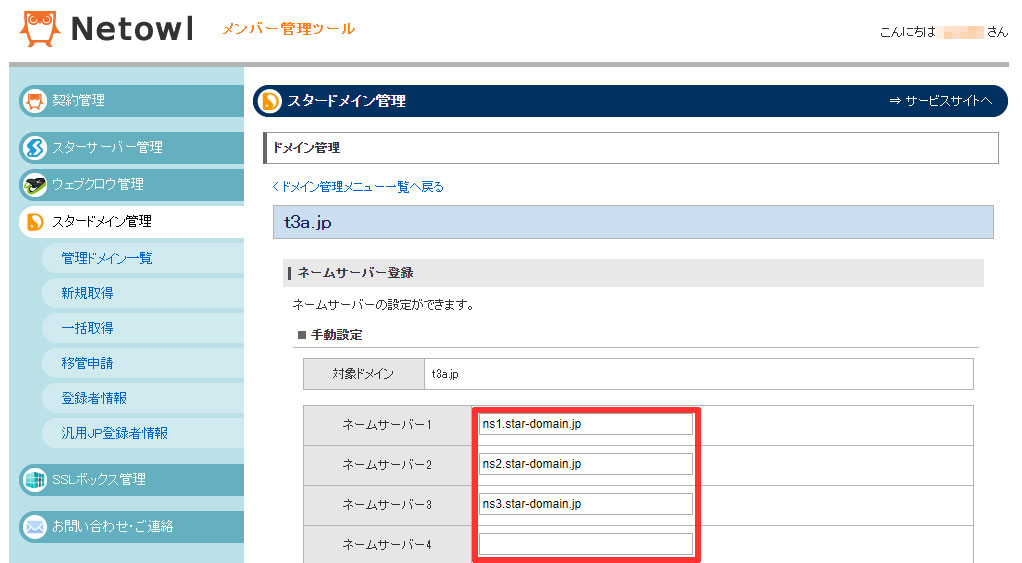Click the orange icon in スタードメイン管理 header
Viewport: 1022px width, 563px height.
pyautogui.click(x=270, y=101)
